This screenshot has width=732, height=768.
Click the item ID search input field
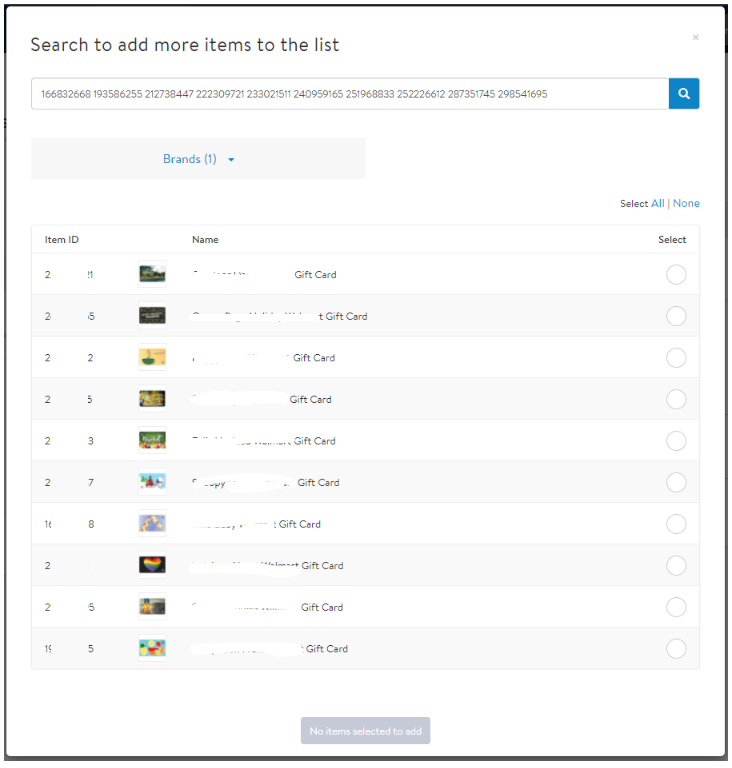350,94
